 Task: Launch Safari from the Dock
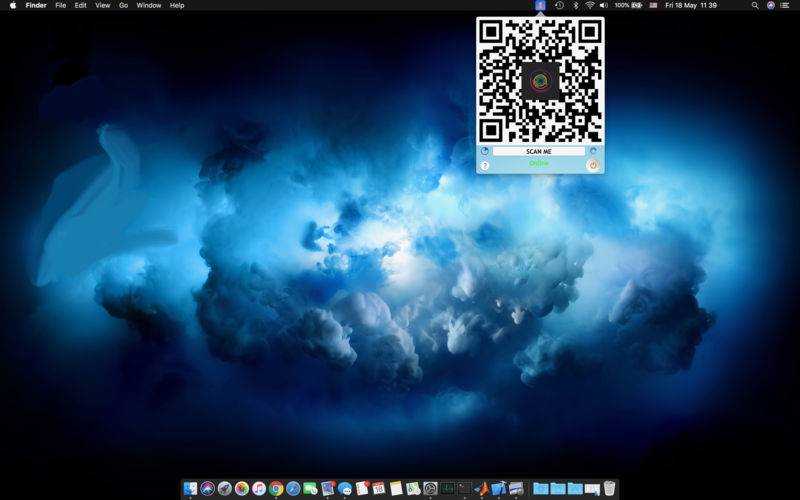(293, 488)
